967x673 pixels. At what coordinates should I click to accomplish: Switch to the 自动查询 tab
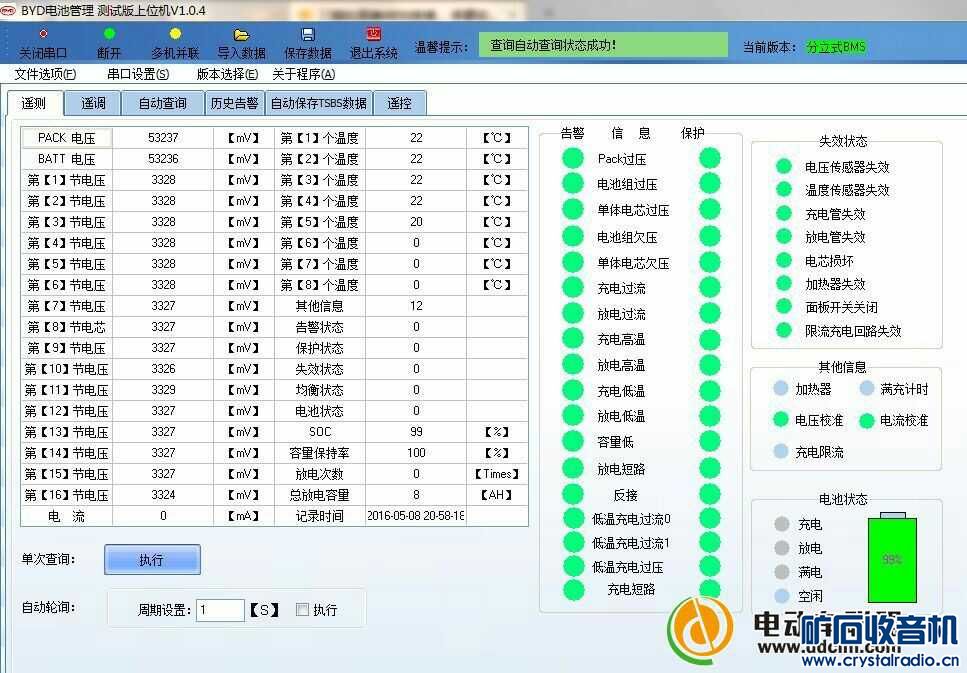click(163, 103)
